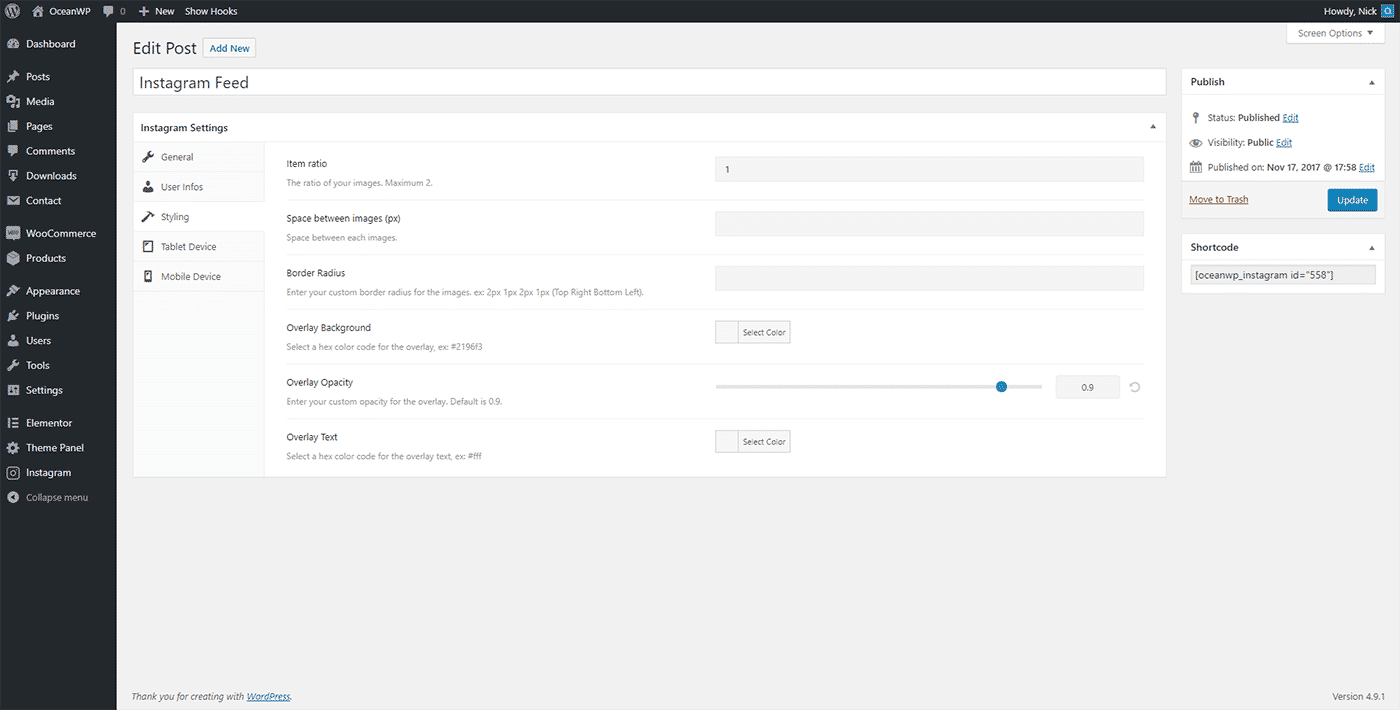Screen dimensions: 1400x710
Task: Click the plus New icon in admin bar
Action: 144,11
